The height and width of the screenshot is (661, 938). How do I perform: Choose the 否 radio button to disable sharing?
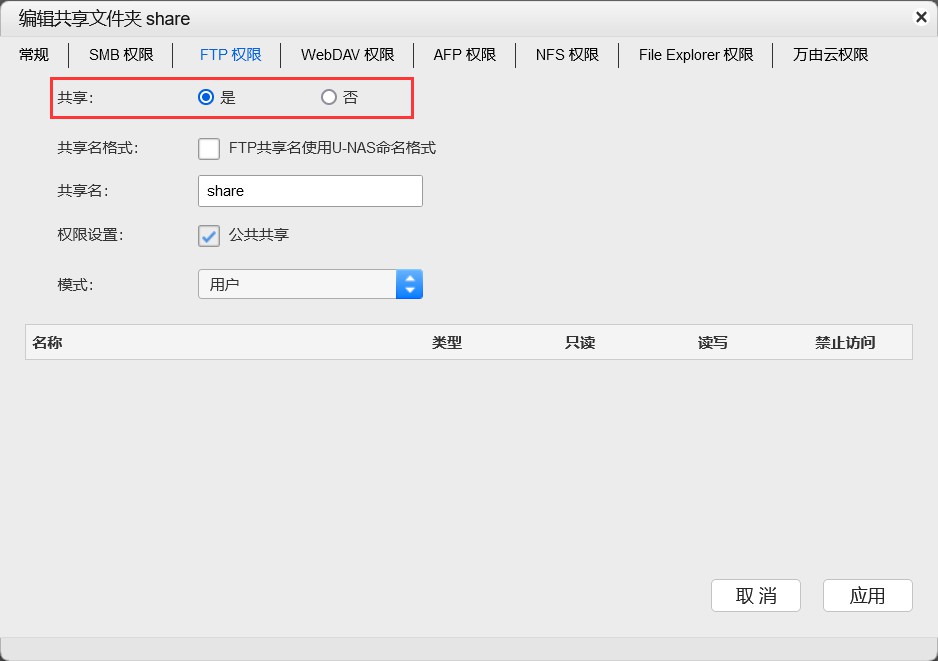(x=328, y=97)
